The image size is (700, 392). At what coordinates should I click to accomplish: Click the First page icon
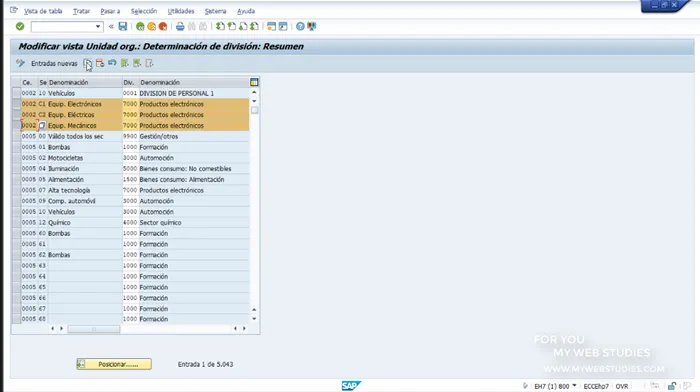pyautogui.click(x=220, y=26)
